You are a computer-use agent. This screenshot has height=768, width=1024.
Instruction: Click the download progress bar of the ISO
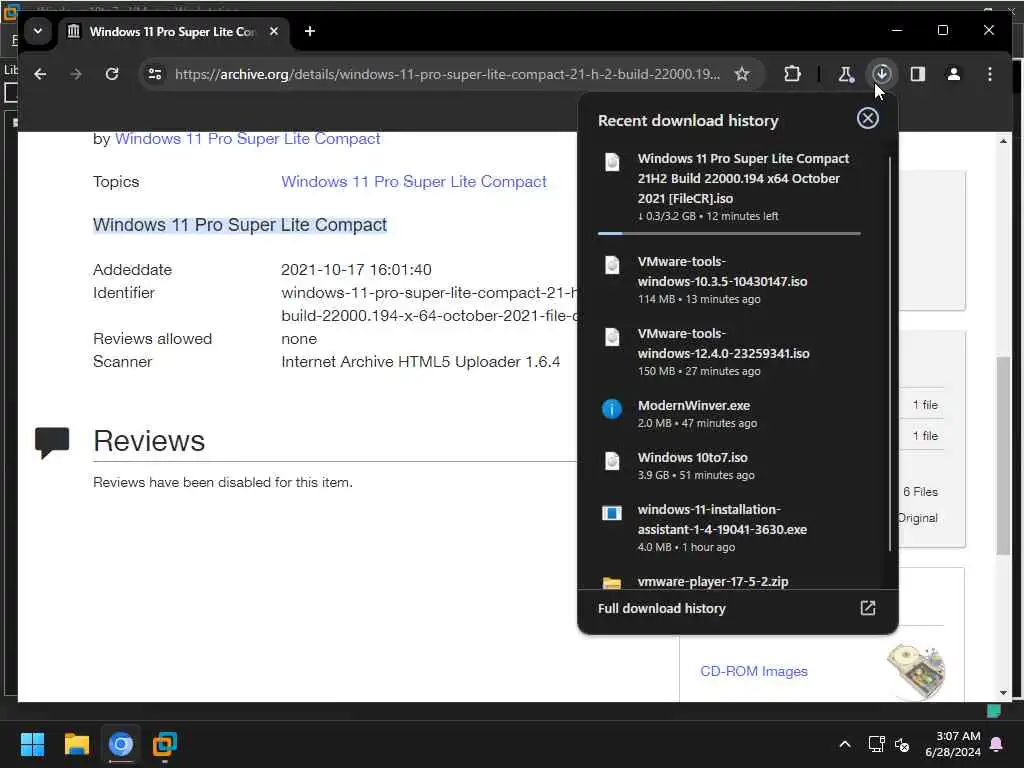[x=729, y=233]
